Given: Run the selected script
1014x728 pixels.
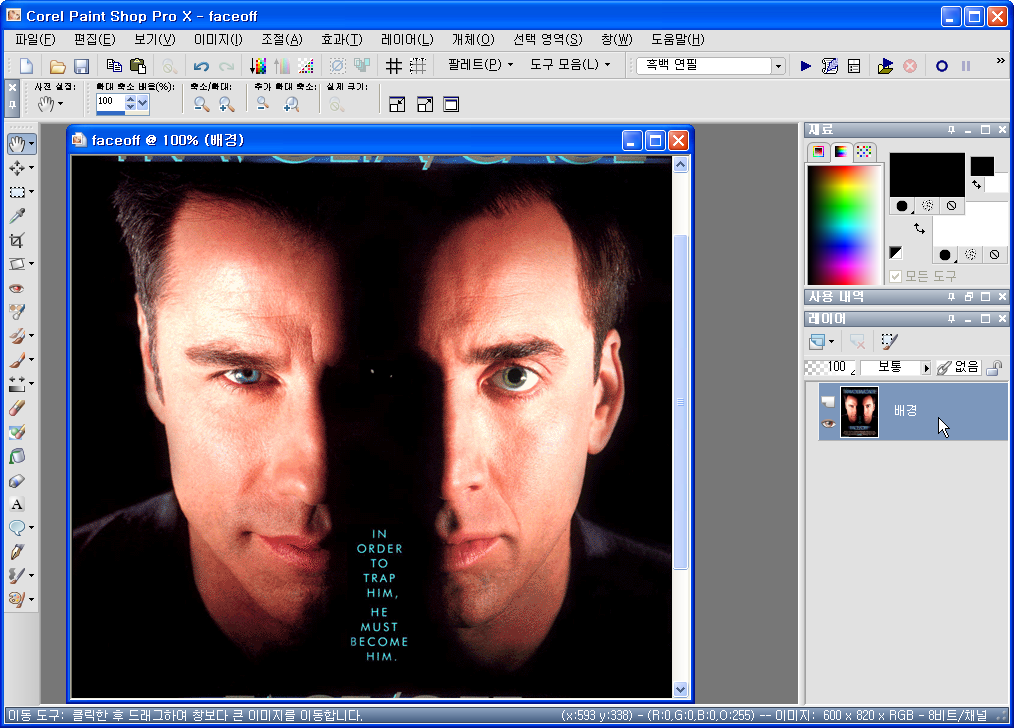Looking at the screenshot, I should (x=805, y=66).
